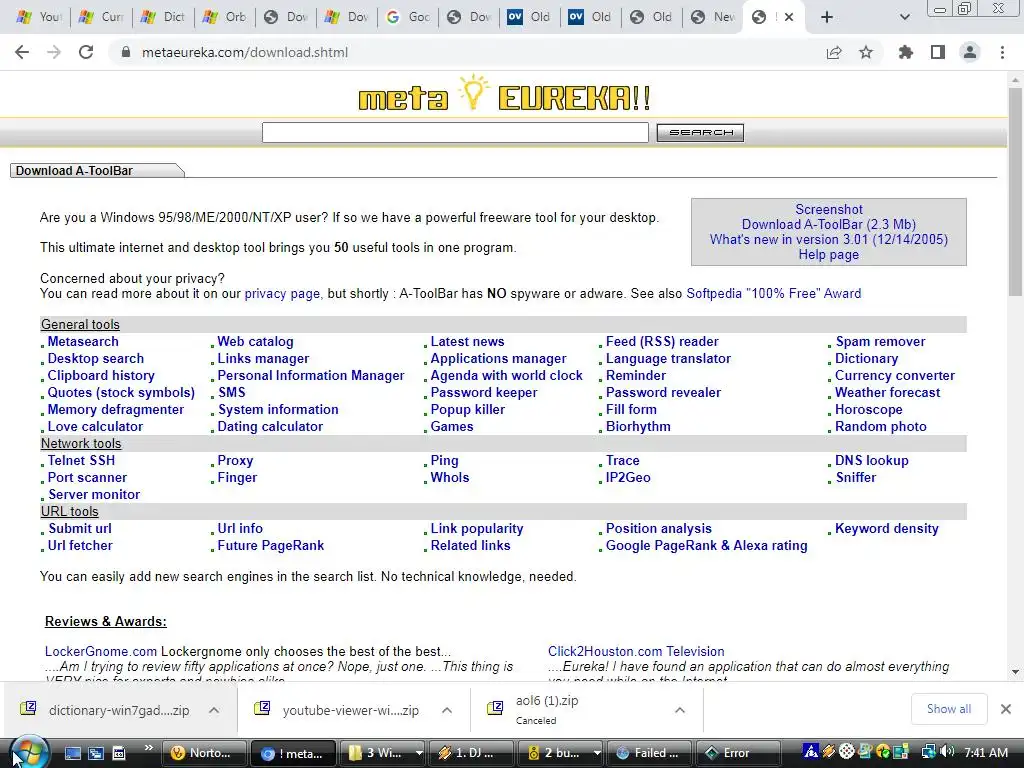The height and width of the screenshot is (768, 1024).
Task: Click the metaEUREKA search input field
Action: (455, 133)
